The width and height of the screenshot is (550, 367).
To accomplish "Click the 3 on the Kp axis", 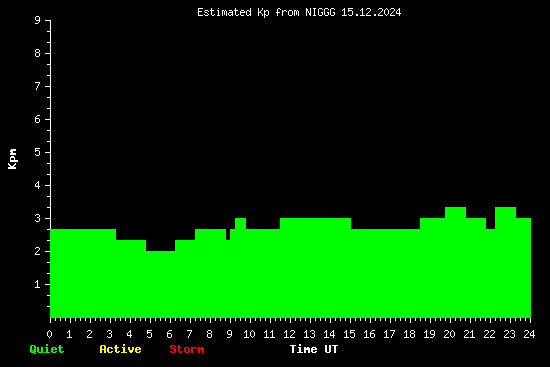I will pyautogui.click(x=38, y=218).
